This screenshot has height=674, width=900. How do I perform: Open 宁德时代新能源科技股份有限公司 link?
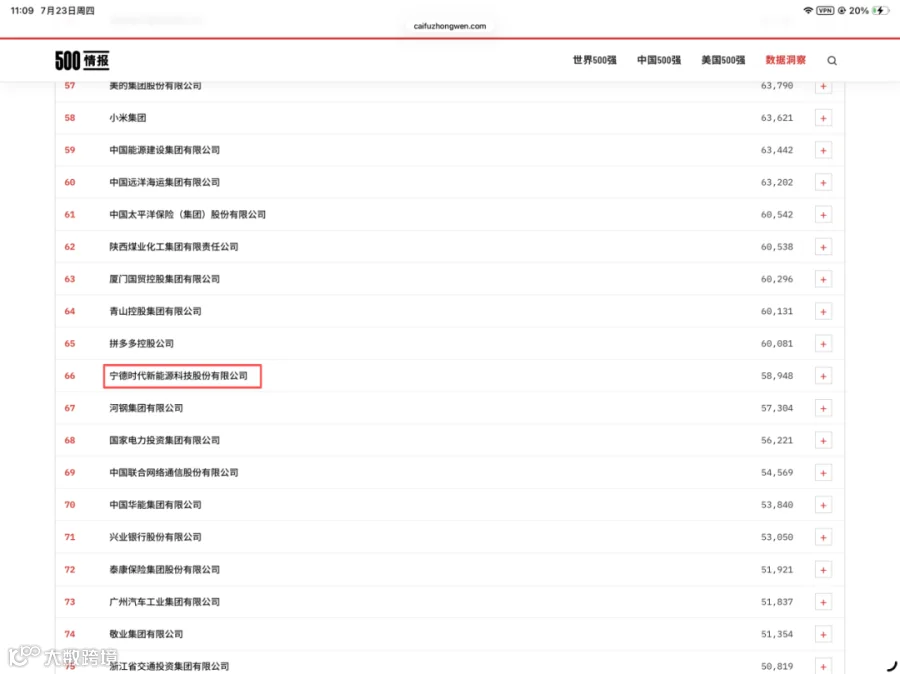(179, 375)
